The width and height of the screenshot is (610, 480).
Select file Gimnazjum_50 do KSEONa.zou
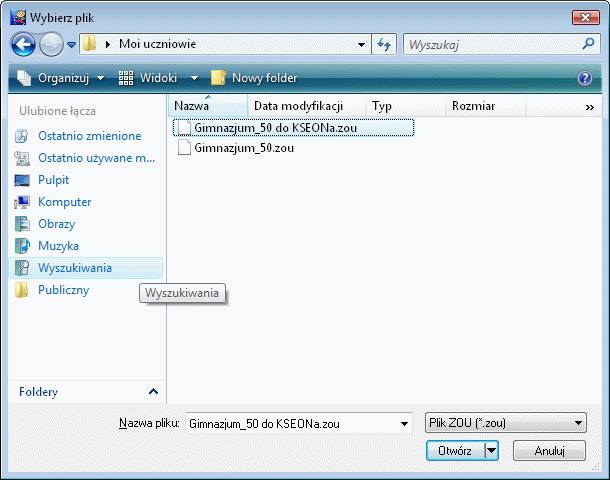(x=293, y=128)
